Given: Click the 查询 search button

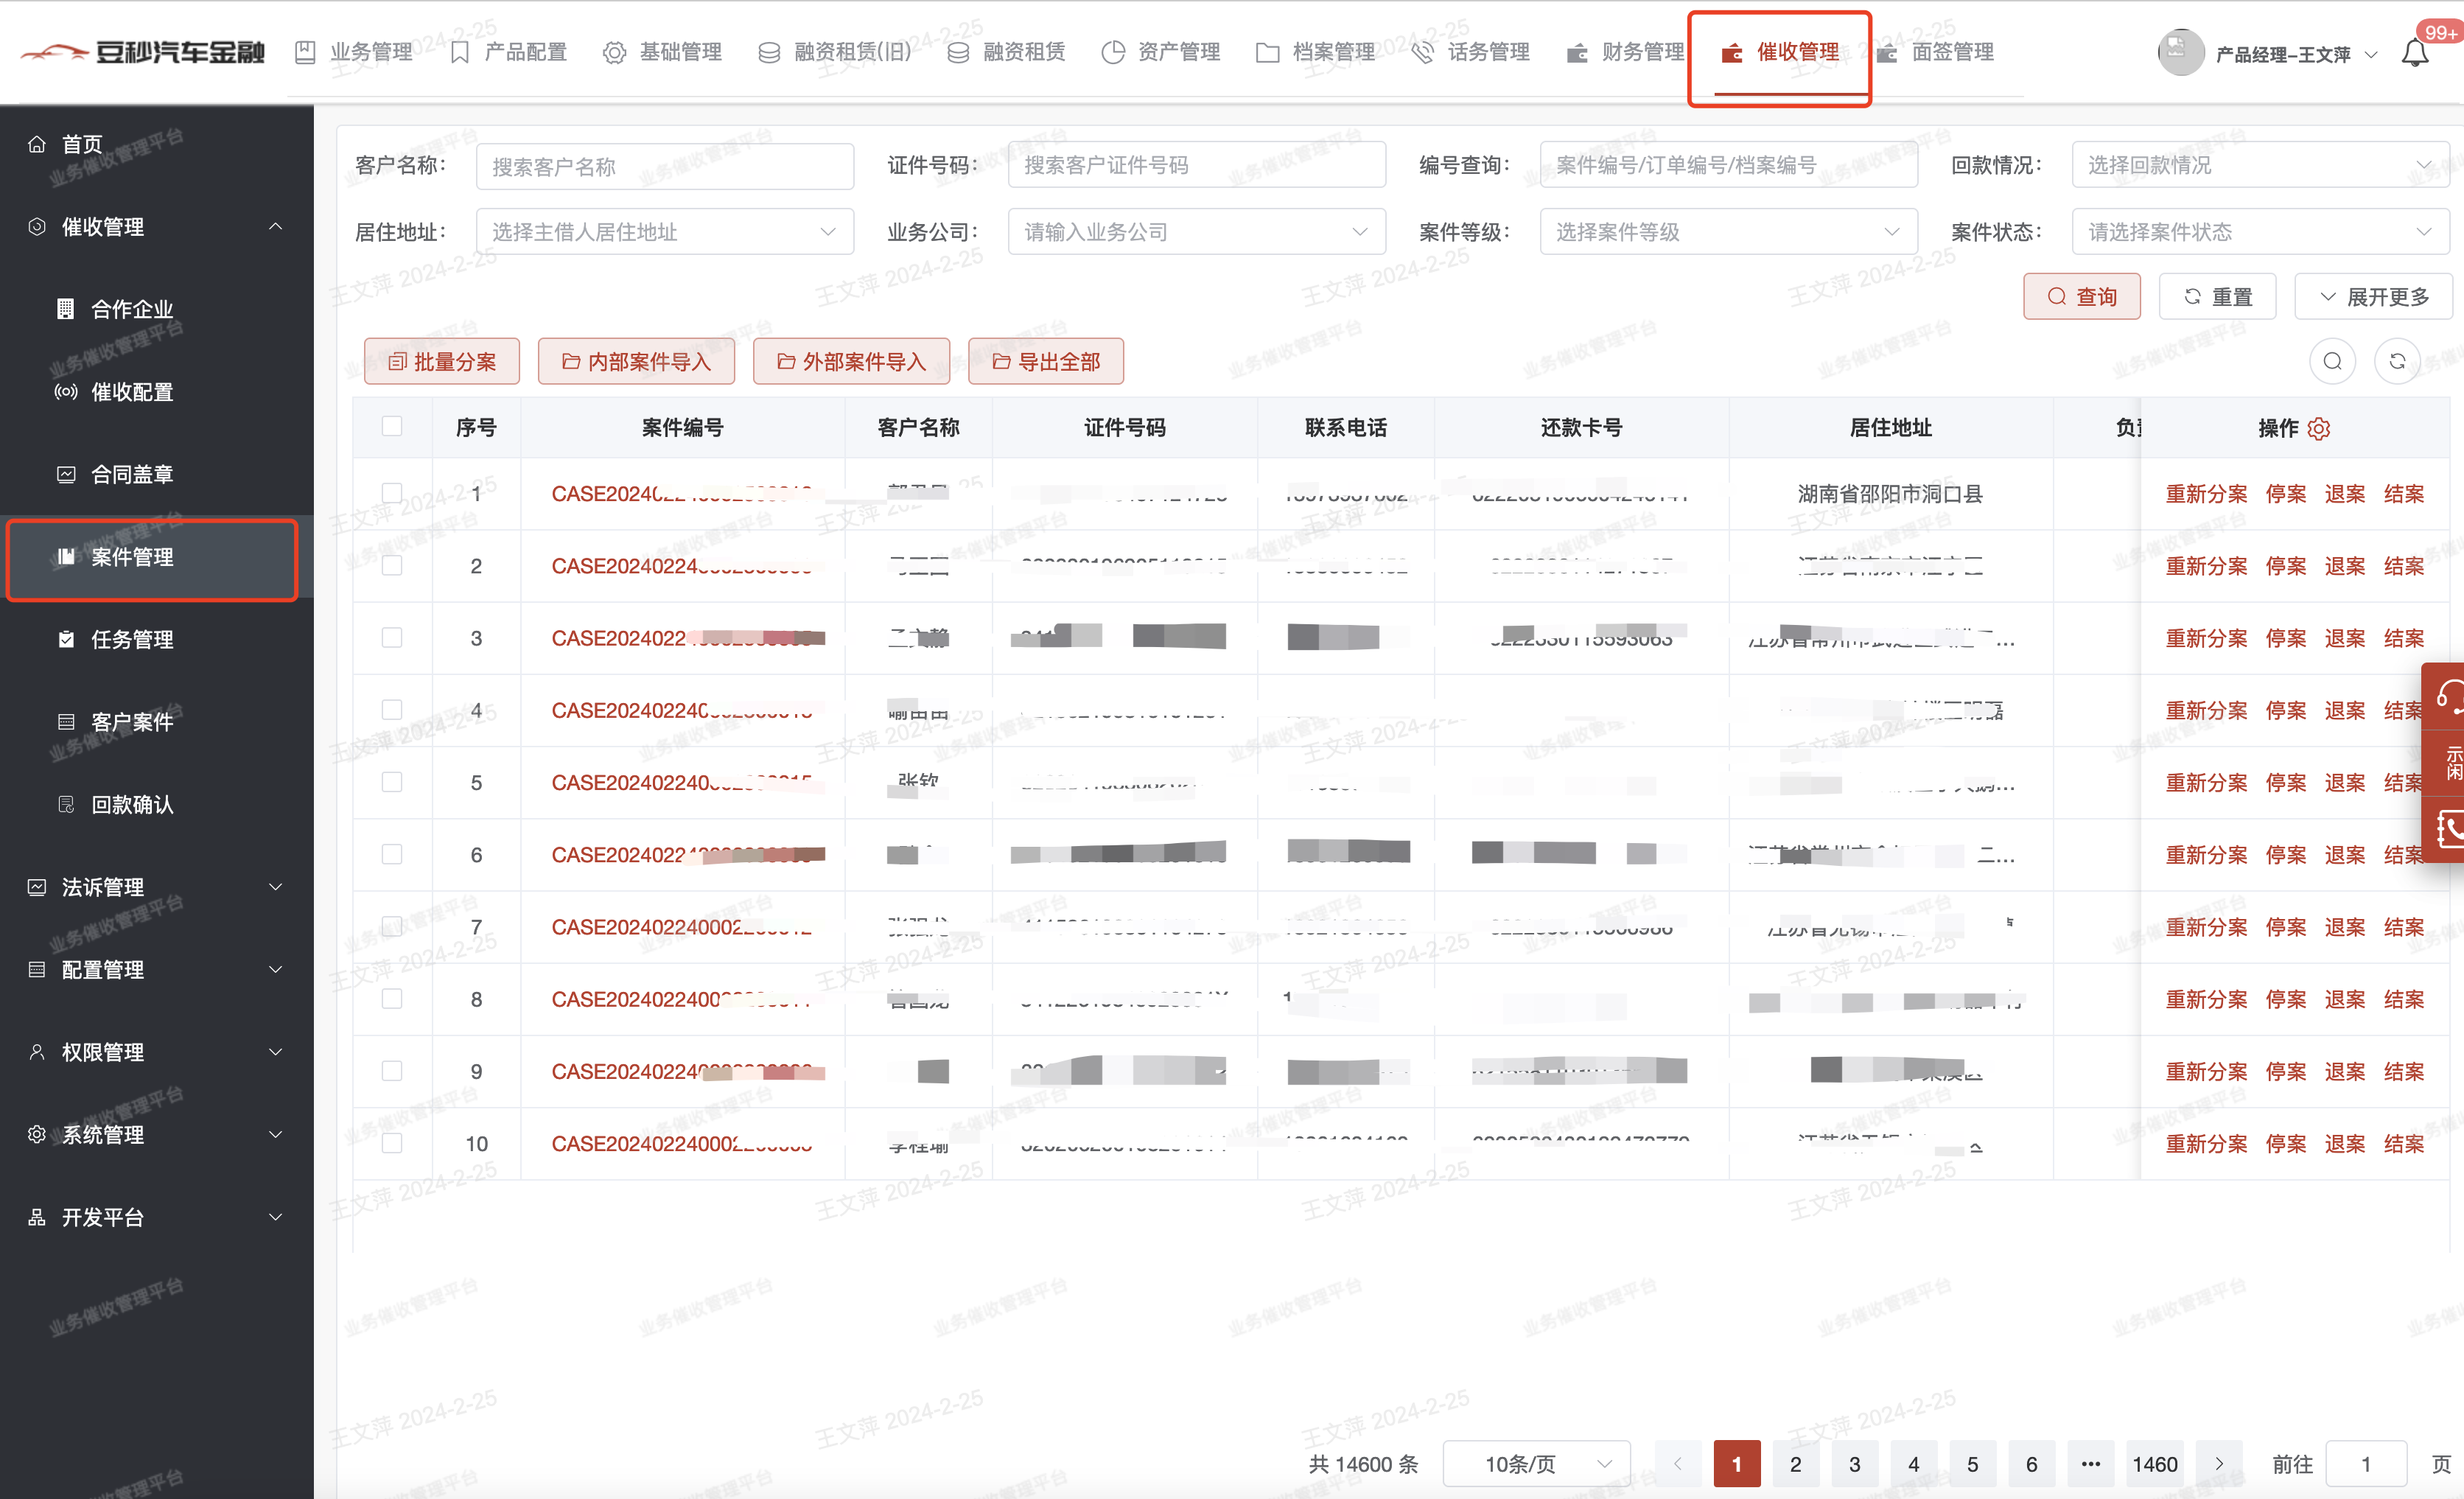Looking at the screenshot, I should [x=2081, y=297].
